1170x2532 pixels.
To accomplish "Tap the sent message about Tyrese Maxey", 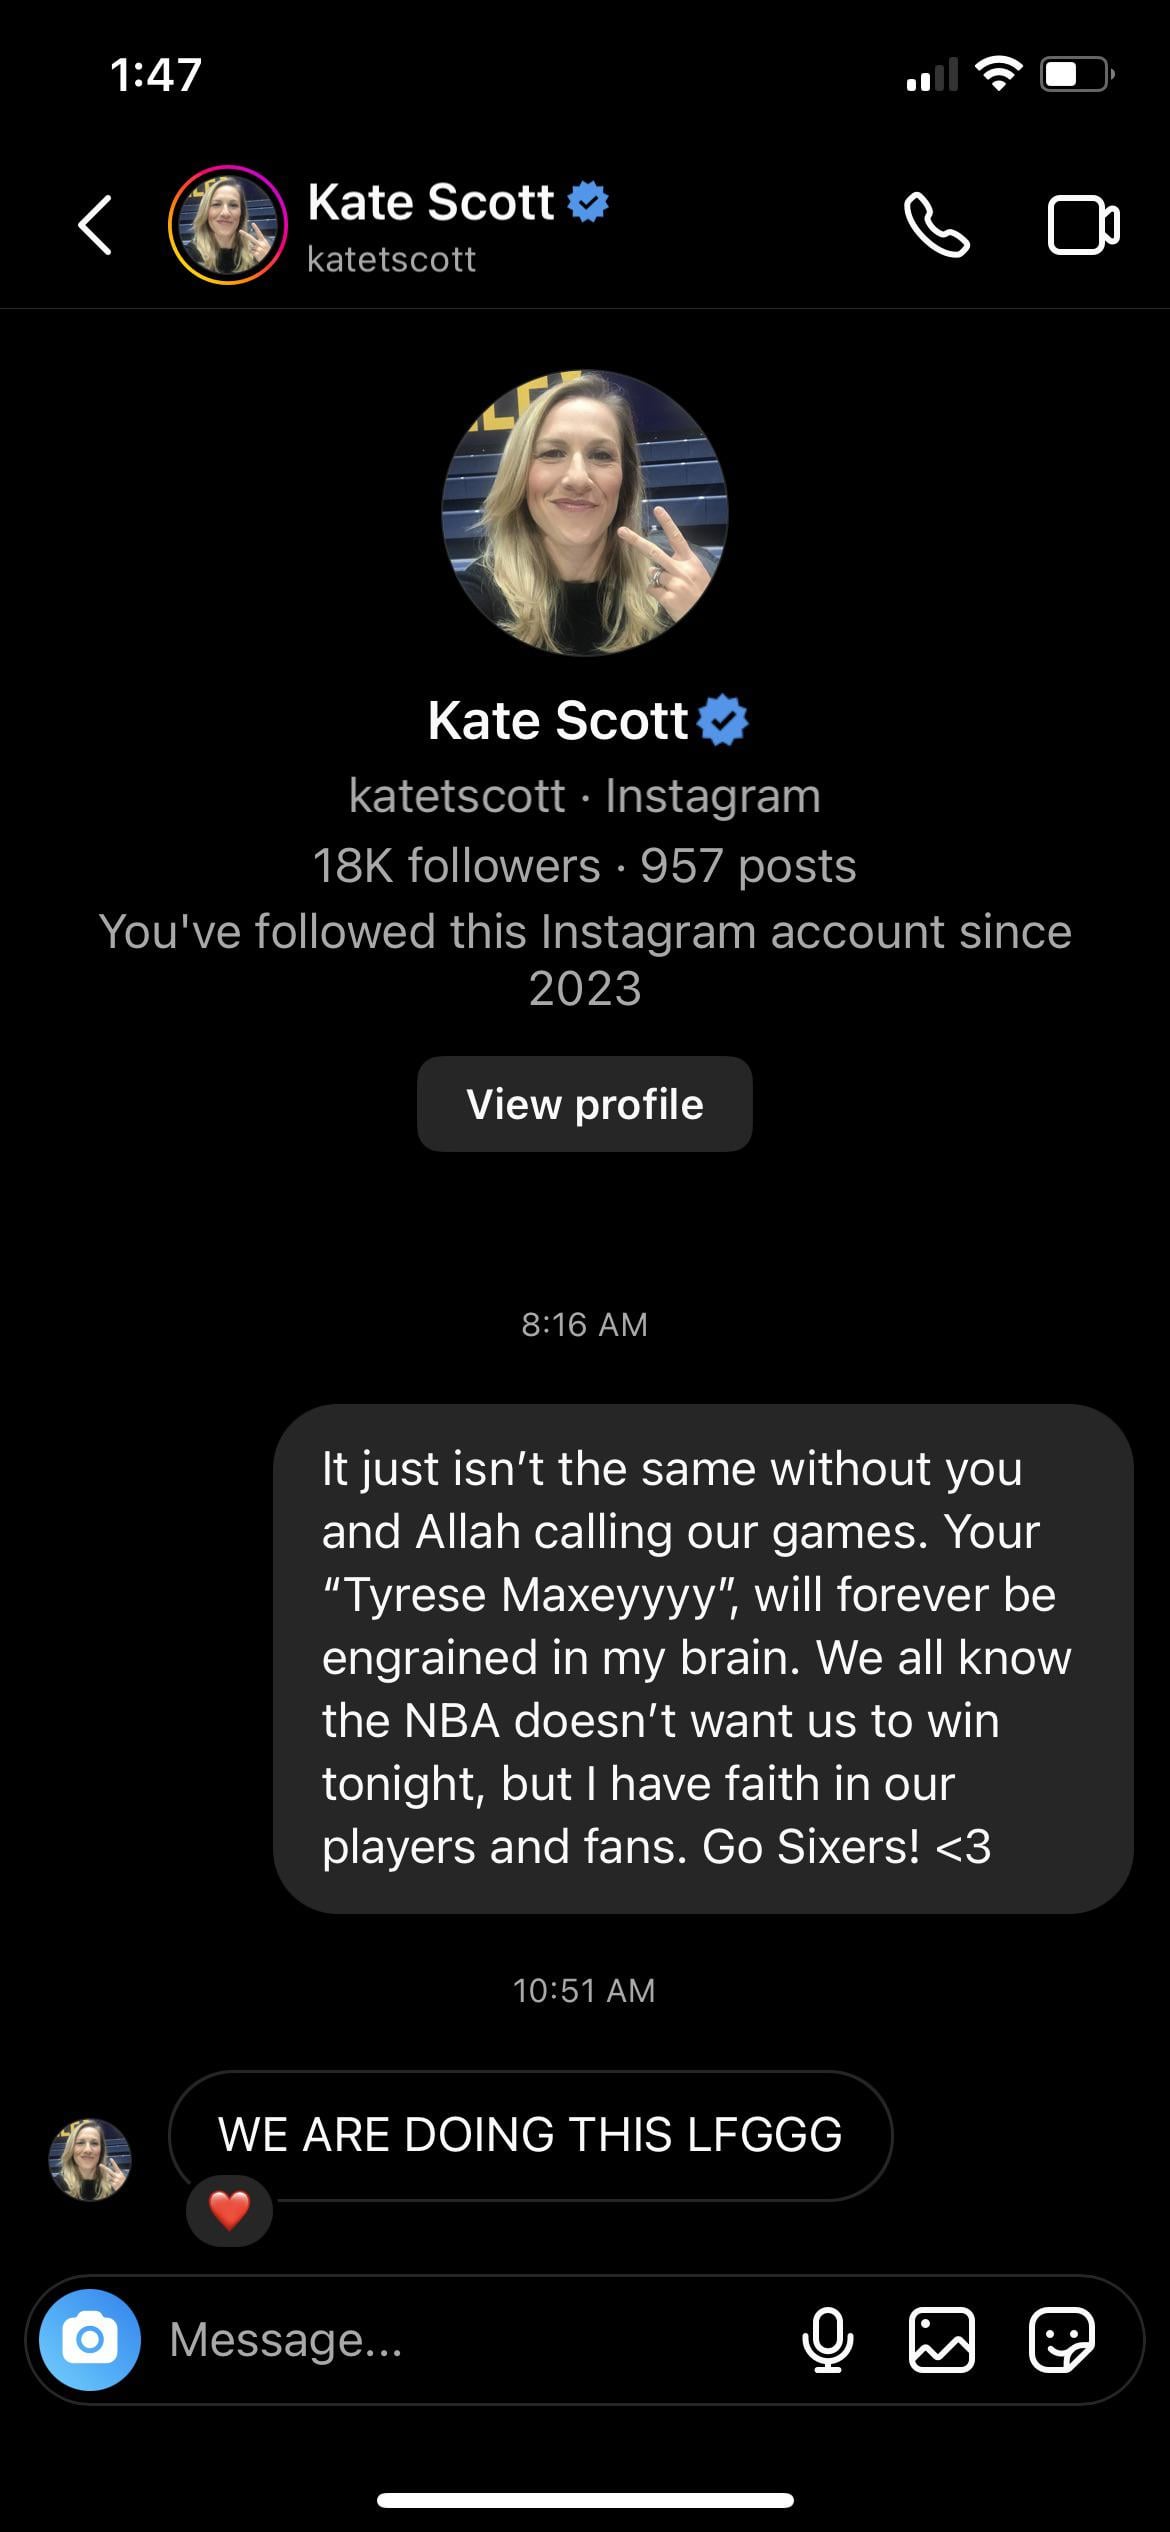I will tap(702, 1658).
